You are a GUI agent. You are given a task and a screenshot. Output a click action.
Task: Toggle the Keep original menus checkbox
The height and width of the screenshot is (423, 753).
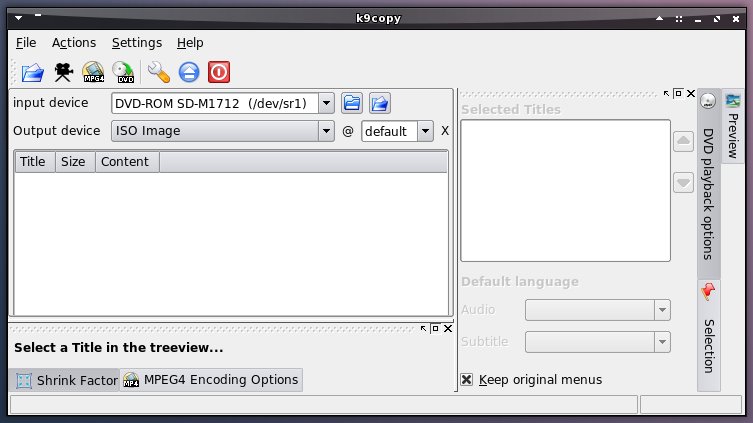click(466, 380)
